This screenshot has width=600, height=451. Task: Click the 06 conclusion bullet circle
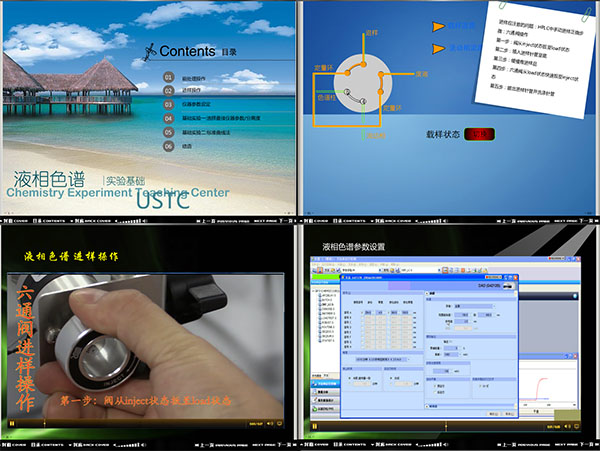coord(168,145)
